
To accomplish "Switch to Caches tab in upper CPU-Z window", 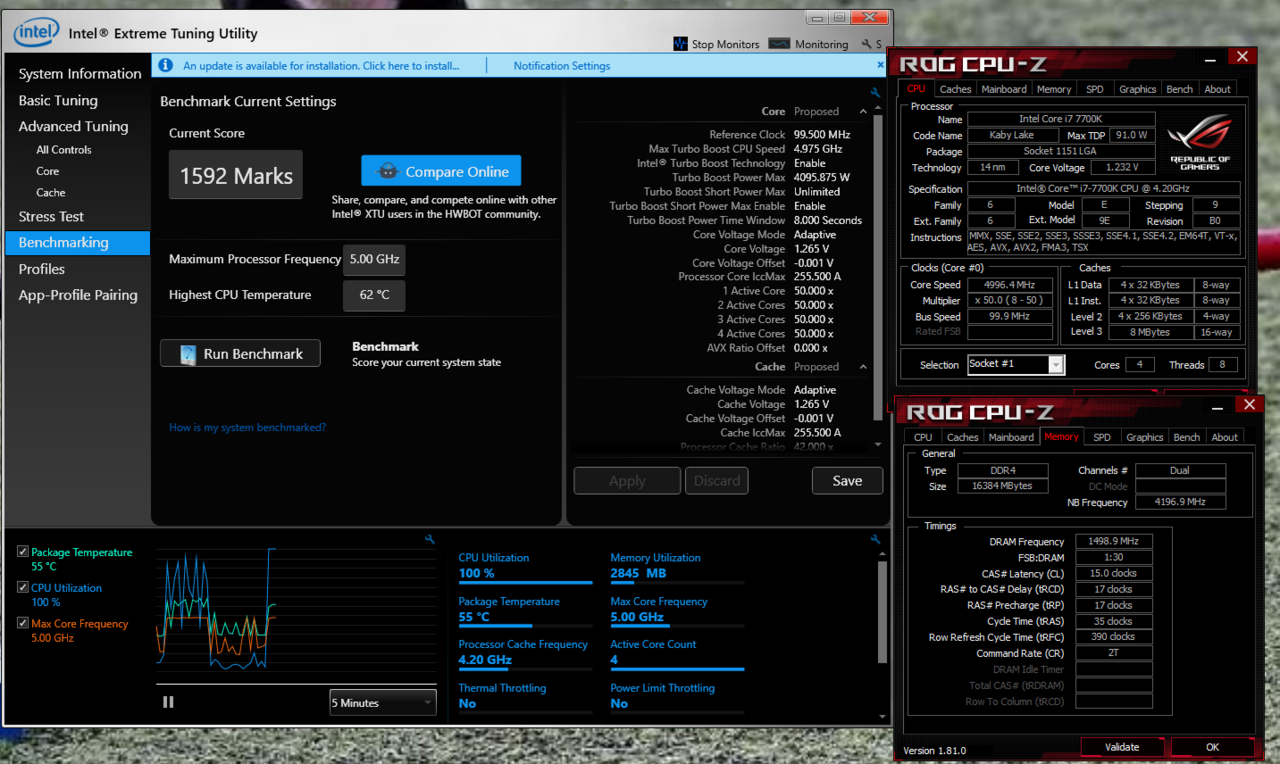I will [x=955, y=89].
